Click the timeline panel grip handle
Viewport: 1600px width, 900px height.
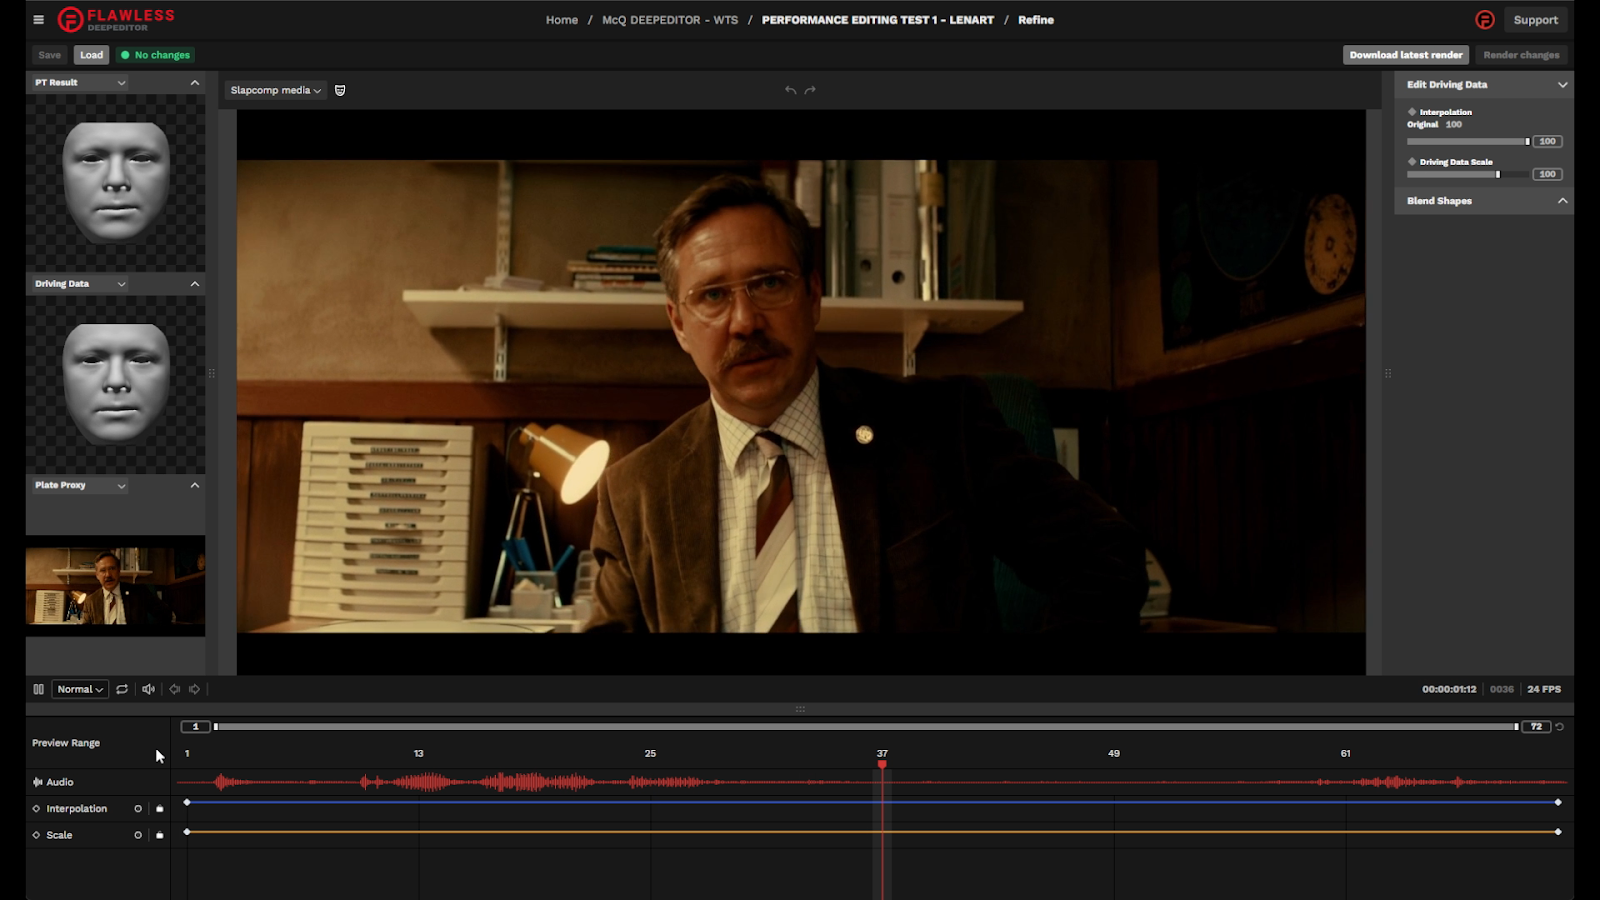click(x=800, y=709)
